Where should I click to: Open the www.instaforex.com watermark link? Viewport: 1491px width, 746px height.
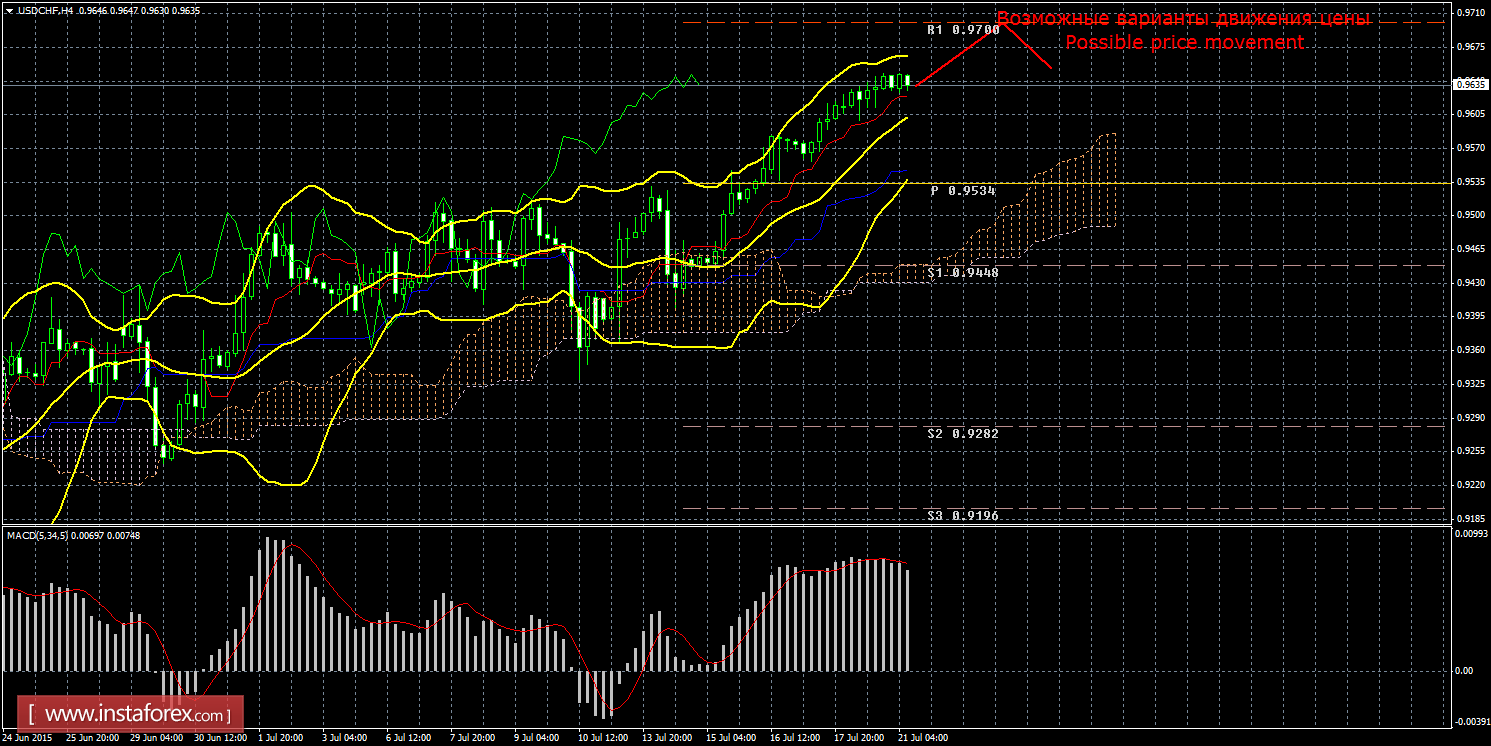pos(135,715)
